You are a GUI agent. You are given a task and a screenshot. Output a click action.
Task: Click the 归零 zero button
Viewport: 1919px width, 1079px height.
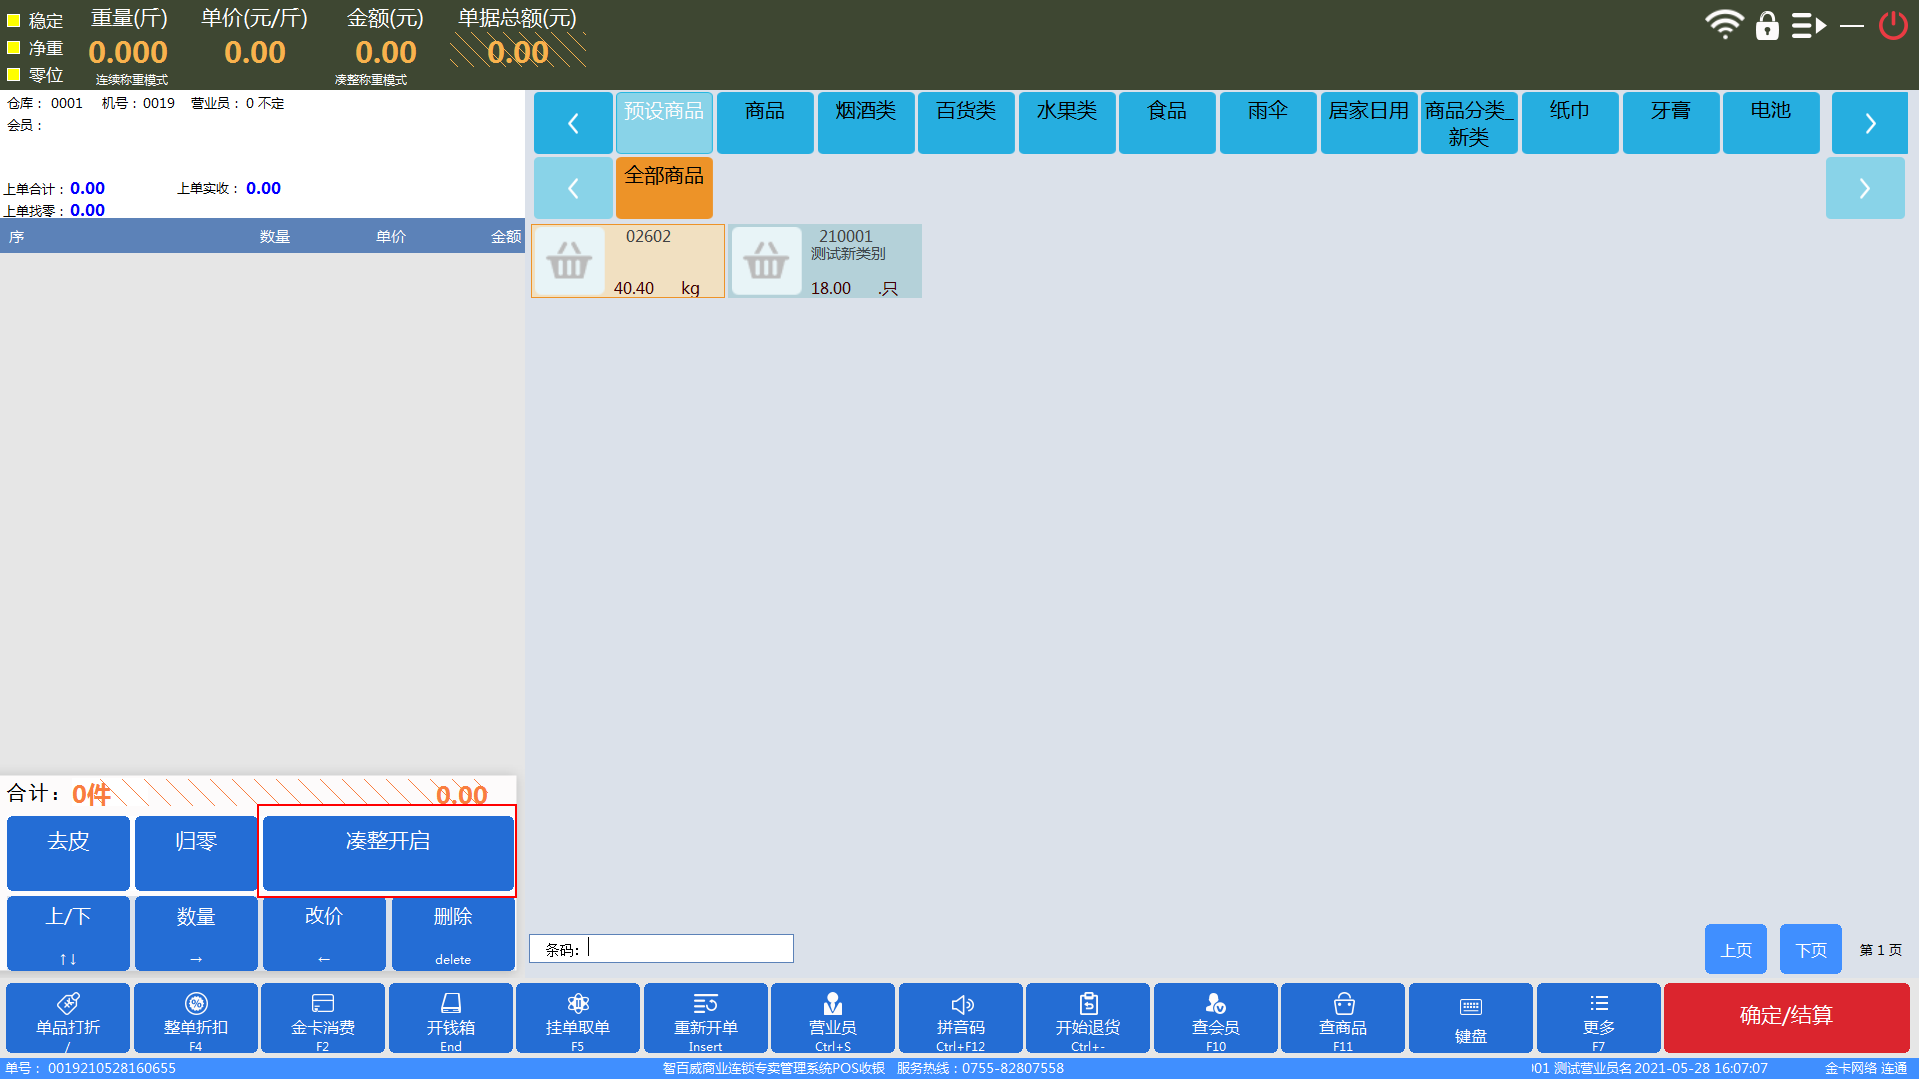pyautogui.click(x=196, y=852)
